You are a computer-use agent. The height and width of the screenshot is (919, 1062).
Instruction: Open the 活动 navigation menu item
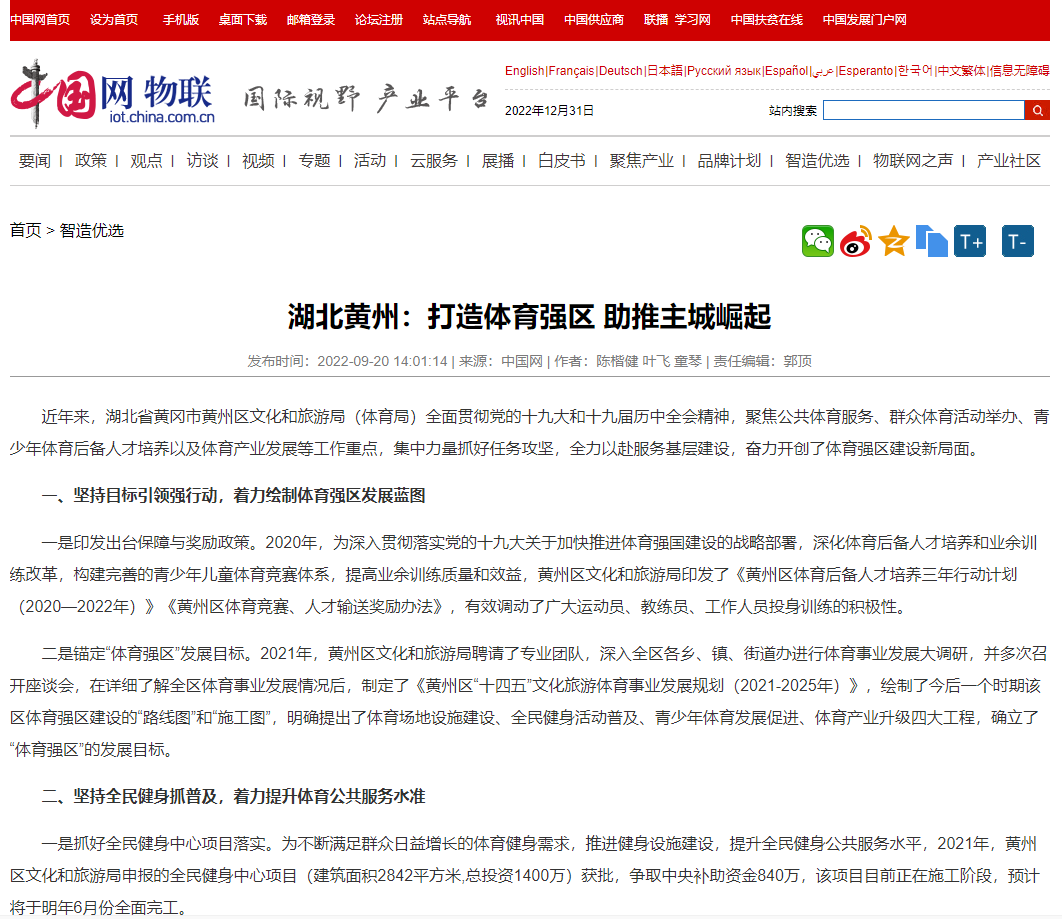pyautogui.click(x=370, y=161)
